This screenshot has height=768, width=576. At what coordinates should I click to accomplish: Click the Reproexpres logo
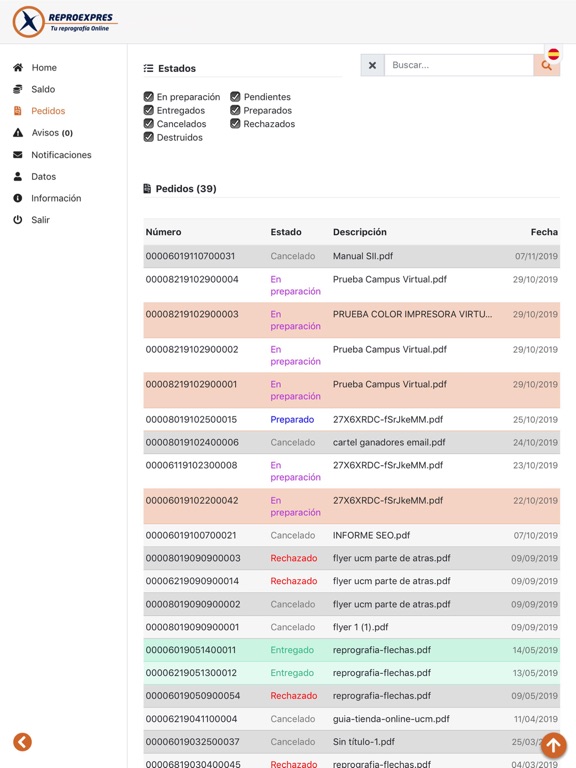point(65,22)
